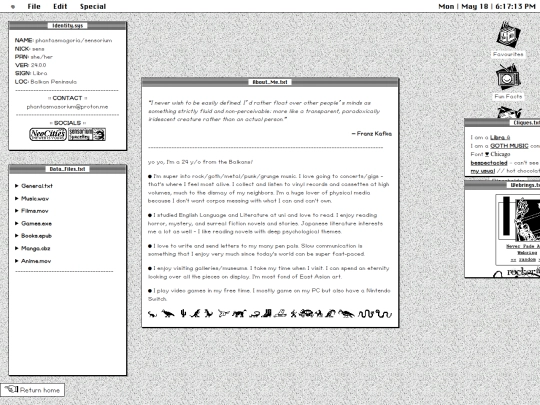The image size is (540, 405).
Task: Click the Font Chicago line in Cliques window
Action: tap(490, 154)
